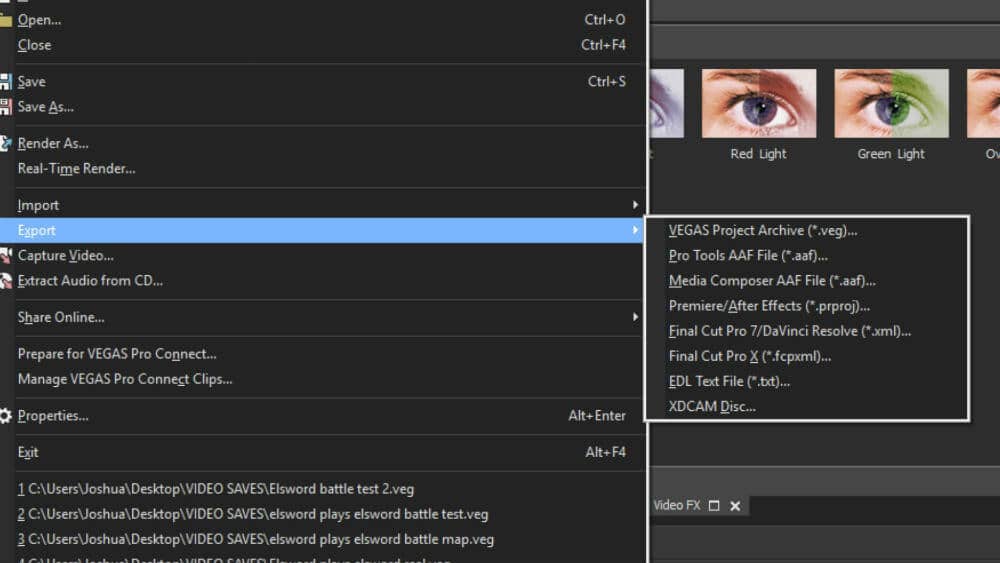Expand the Import submenu

(321, 205)
